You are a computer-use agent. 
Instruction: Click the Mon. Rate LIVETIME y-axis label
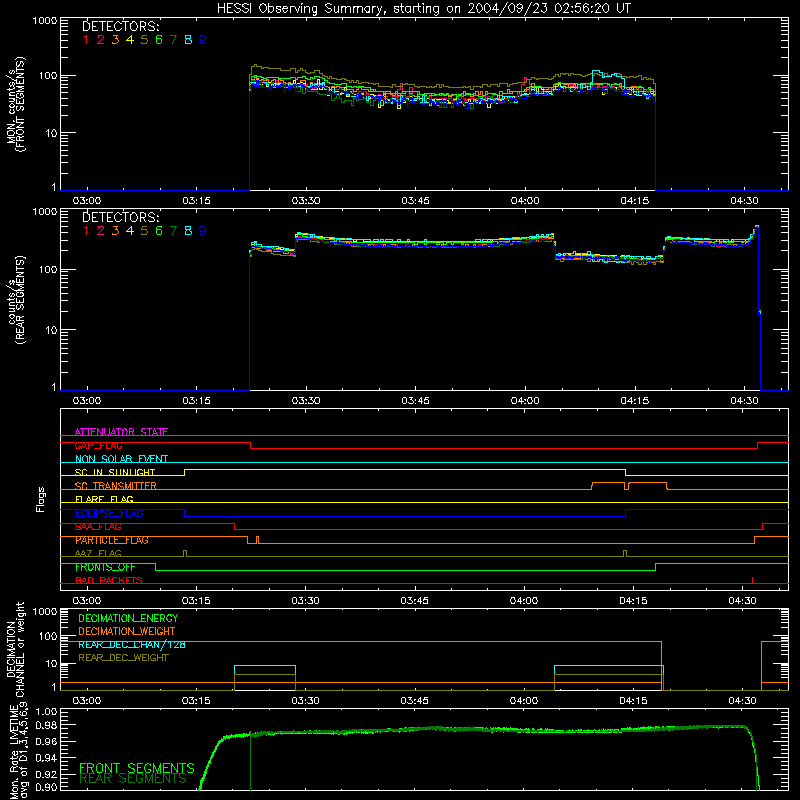click(17, 752)
